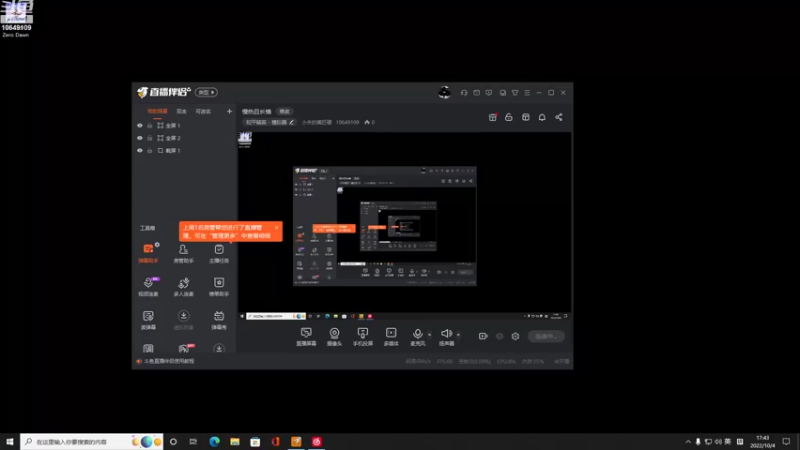This screenshot has width=800, height=450.
Task: Open the mail envelope icon in title bar
Action: [477, 93]
